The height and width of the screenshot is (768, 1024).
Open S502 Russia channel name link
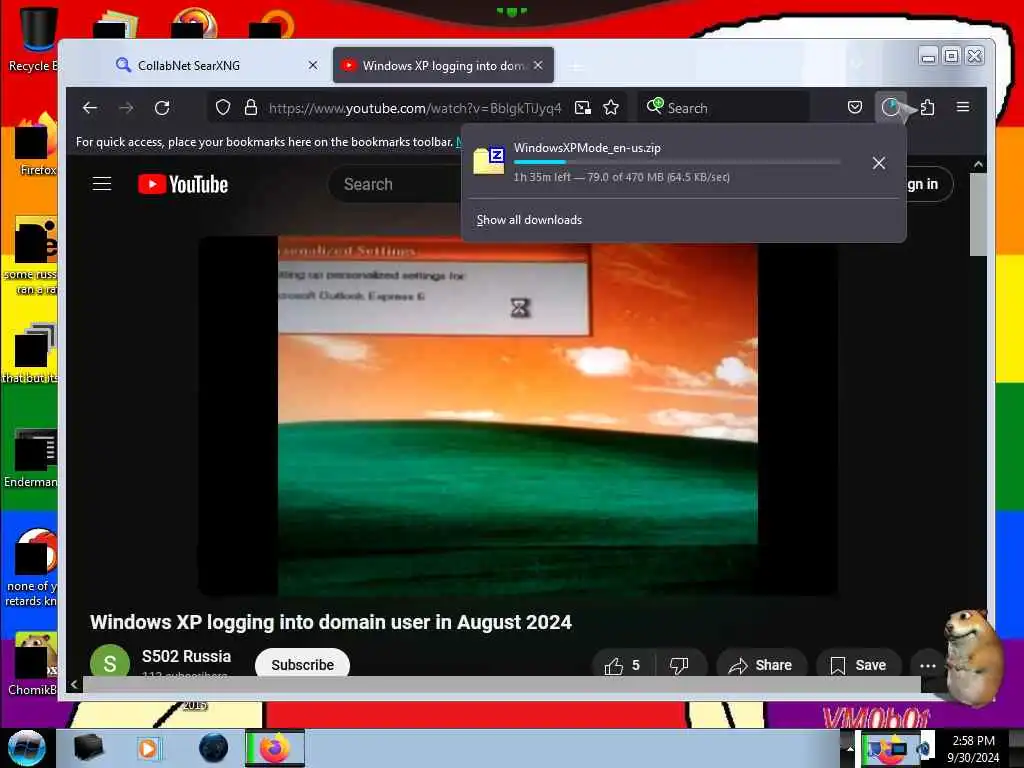[x=186, y=656]
